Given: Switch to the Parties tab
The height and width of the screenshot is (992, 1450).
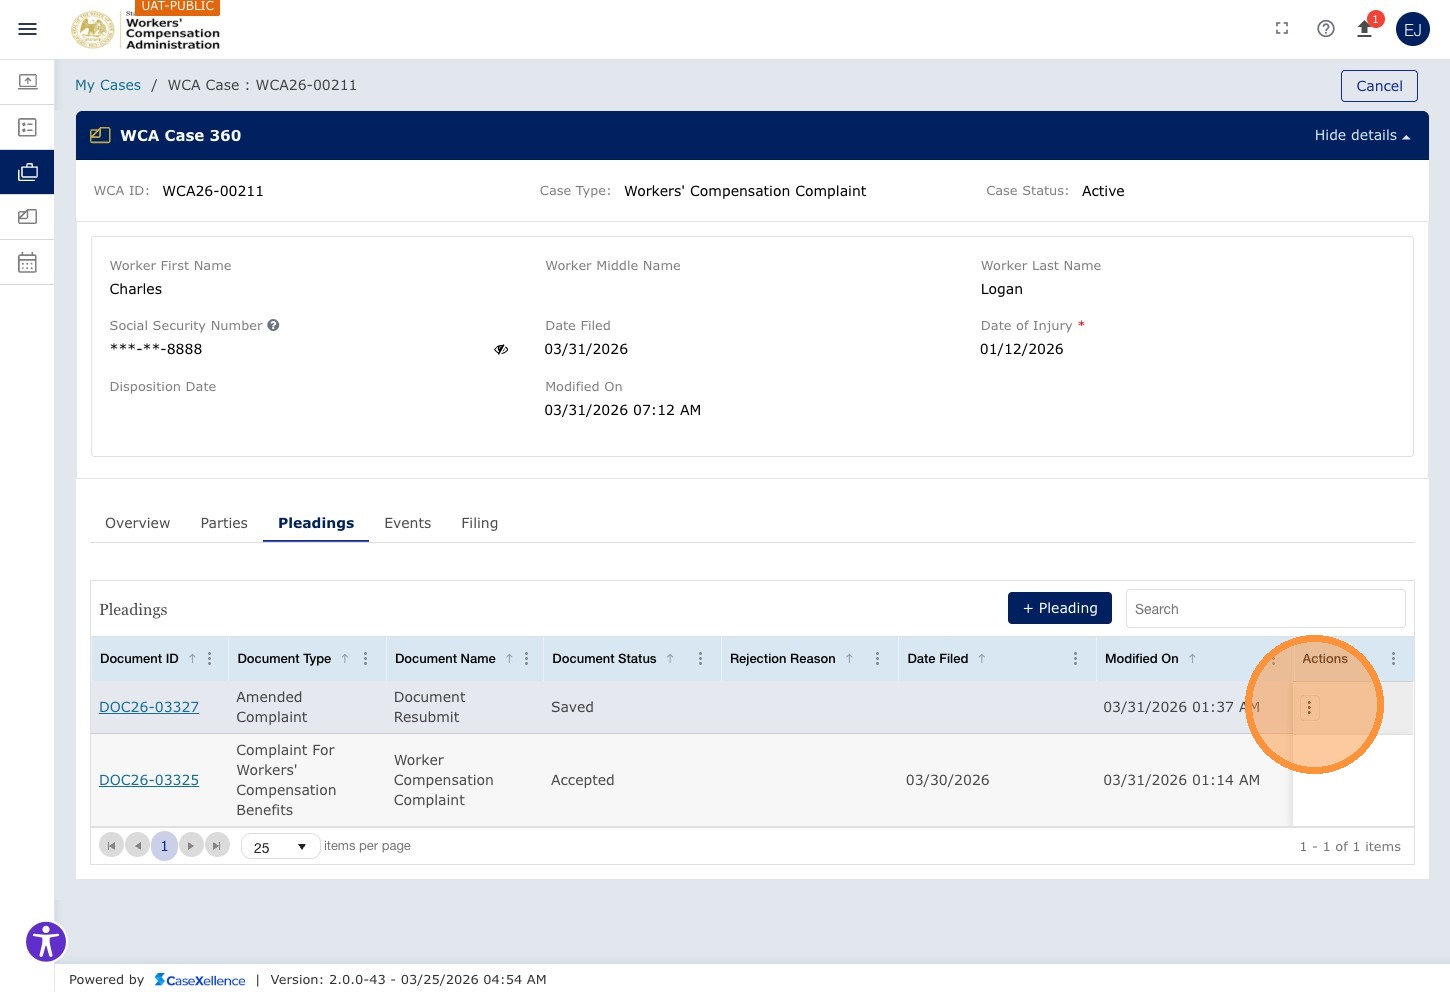Looking at the screenshot, I should tap(224, 523).
